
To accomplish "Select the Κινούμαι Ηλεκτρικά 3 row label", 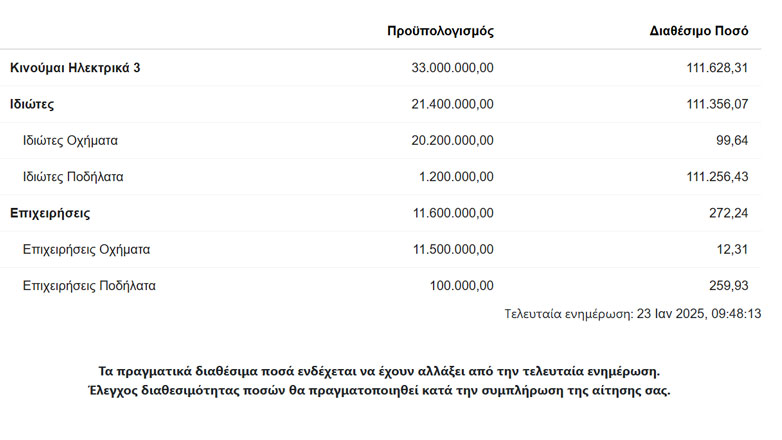I will pos(75,68).
